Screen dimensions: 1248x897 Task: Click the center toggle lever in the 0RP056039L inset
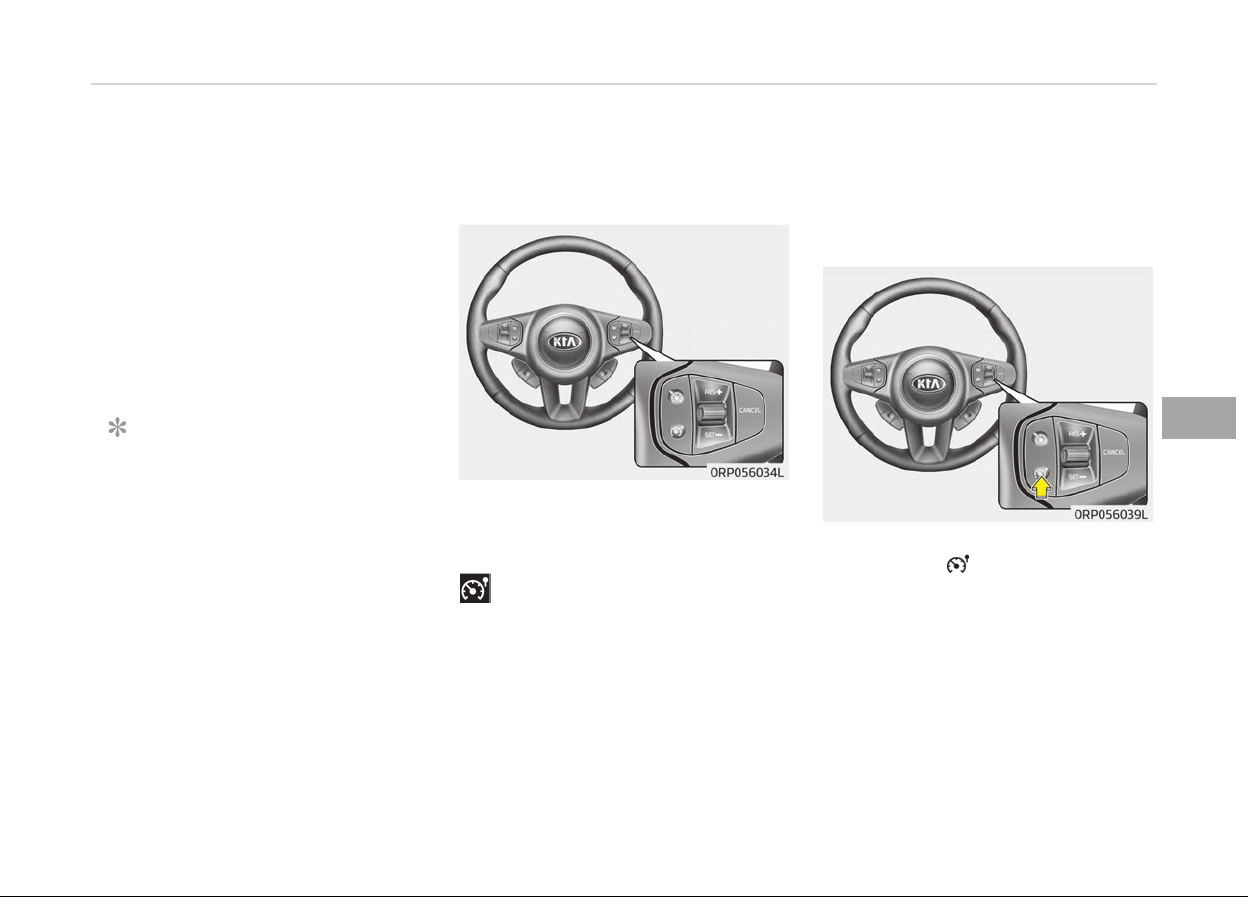point(1075,456)
